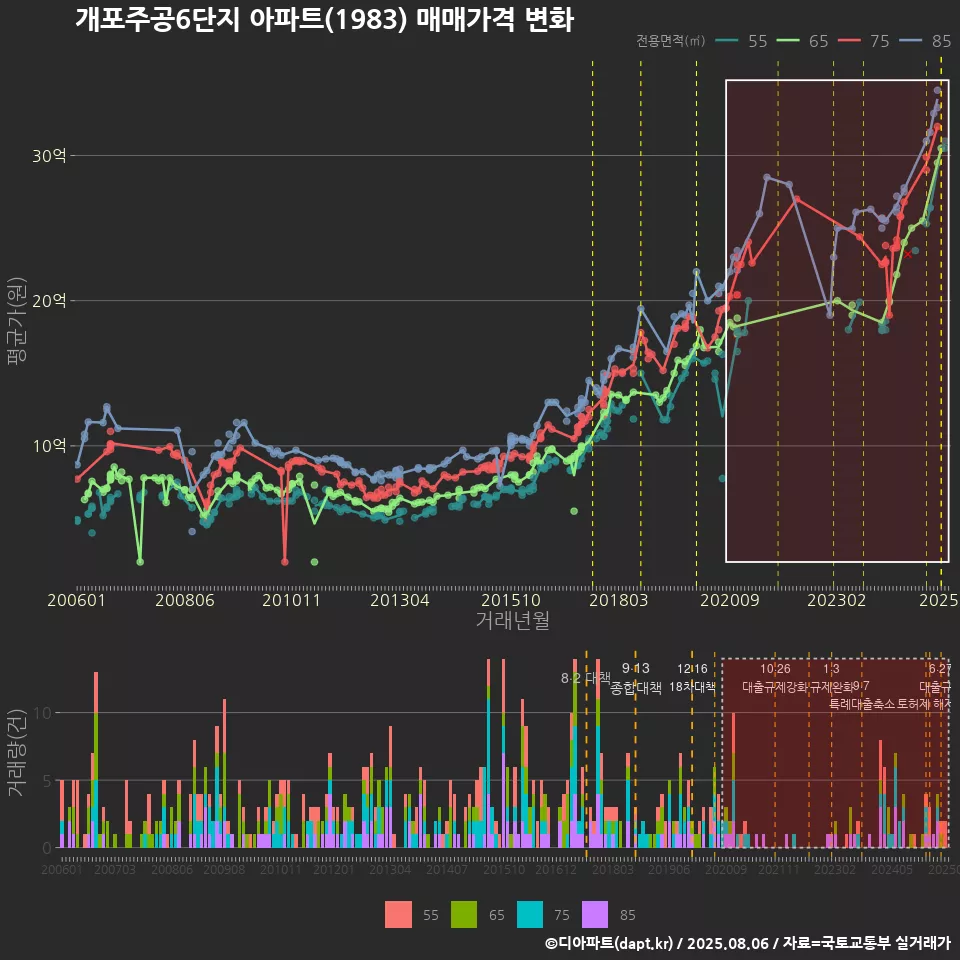Click the 종합대책 annotation label
The height and width of the screenshot is (960, 960).
(x=636, y=688)
